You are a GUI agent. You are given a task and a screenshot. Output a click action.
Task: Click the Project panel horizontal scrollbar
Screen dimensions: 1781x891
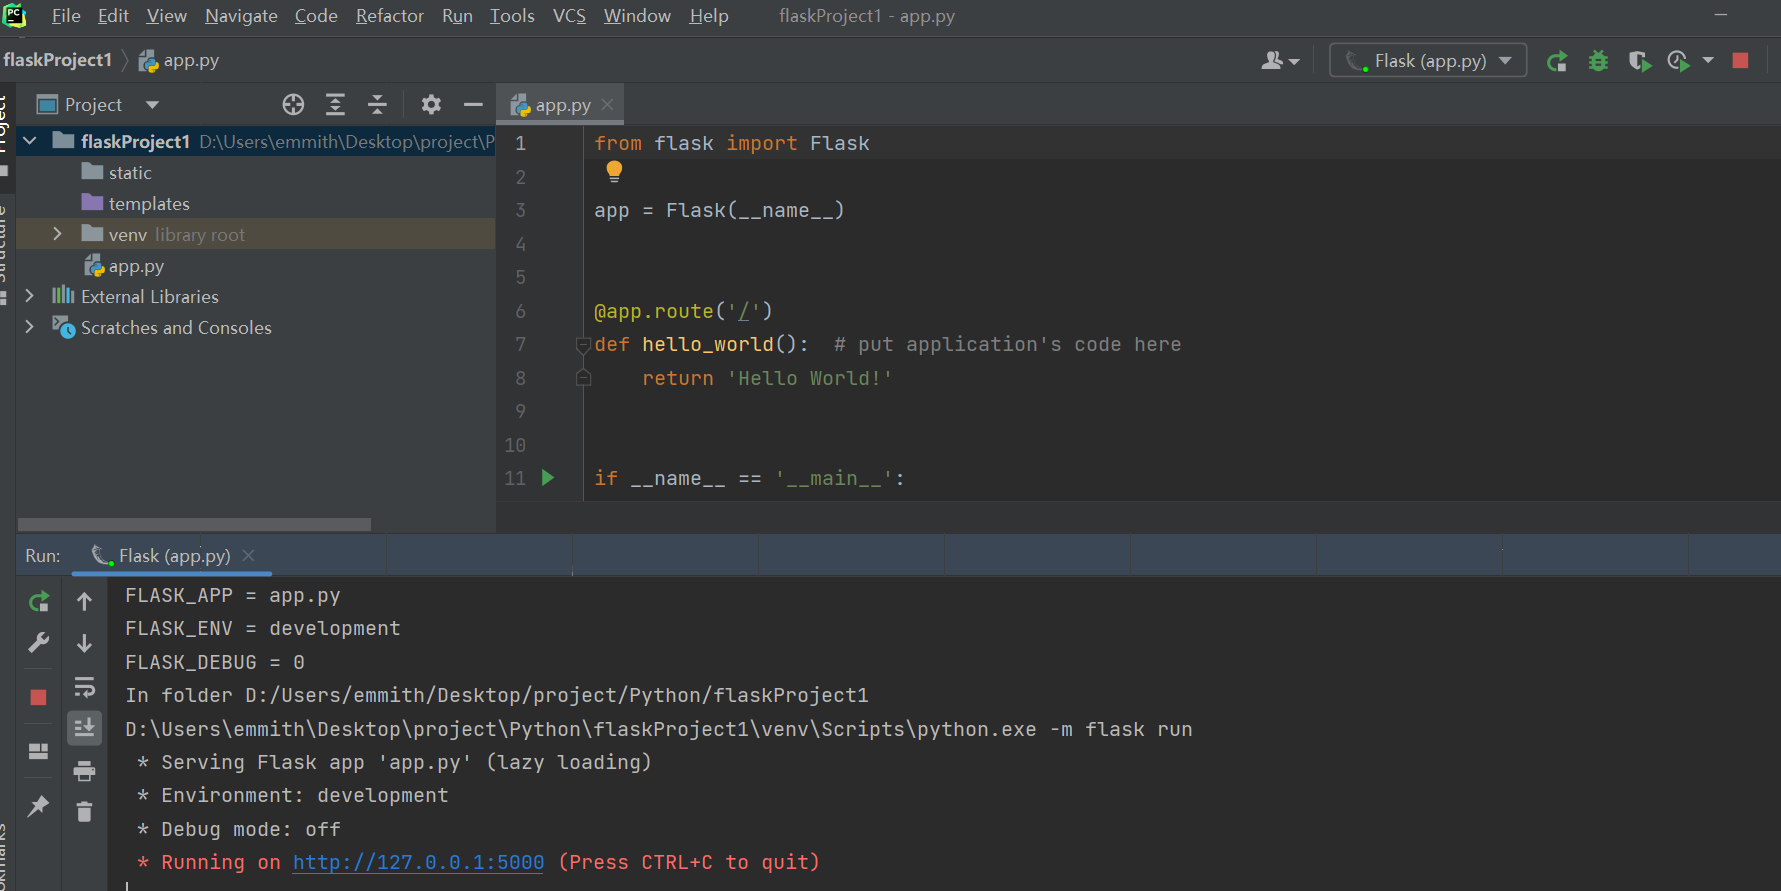pyautogui.click(x=195, y=524)
